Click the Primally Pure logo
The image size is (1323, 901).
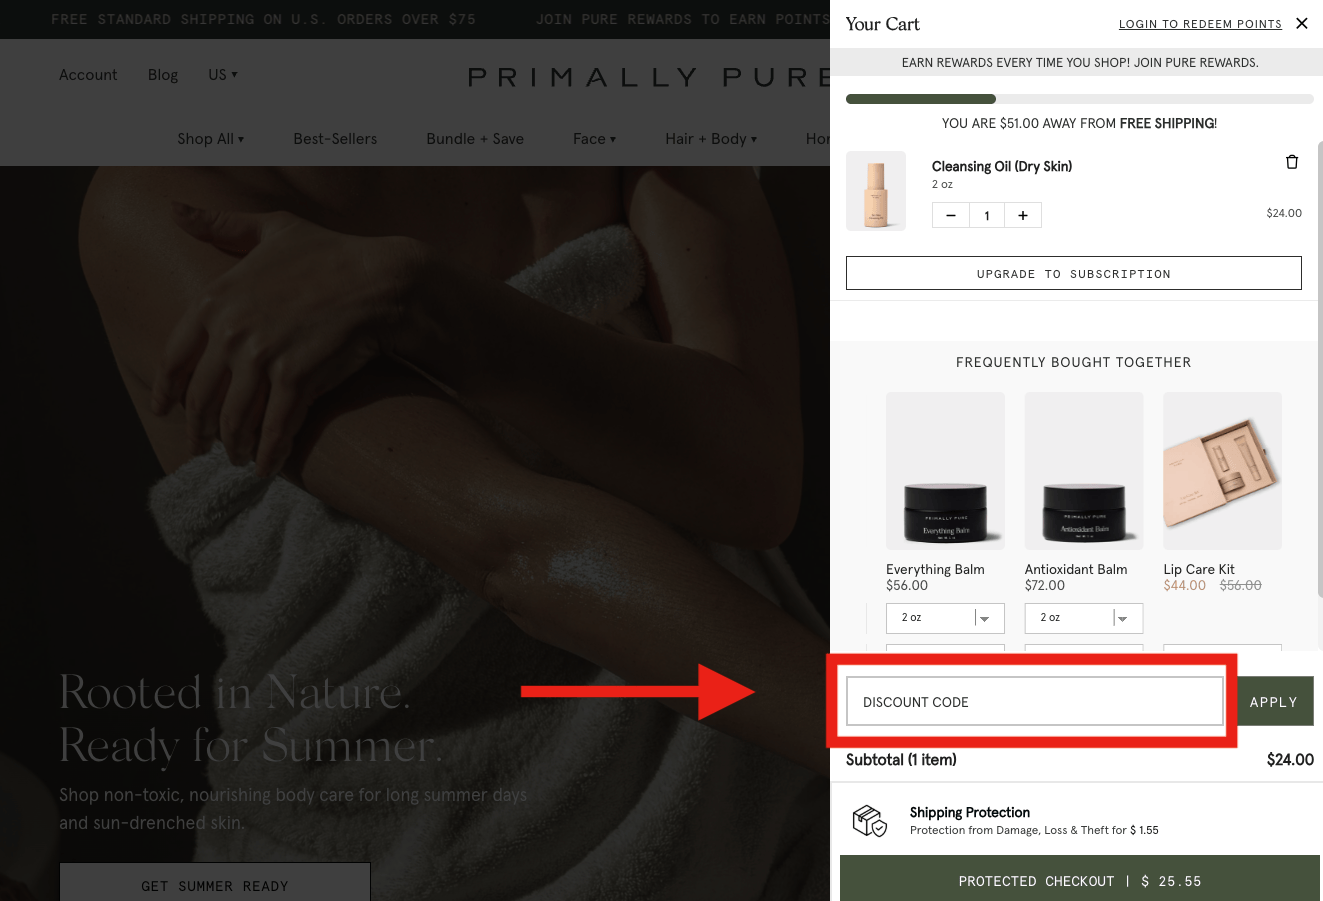[x=650, y=77]
